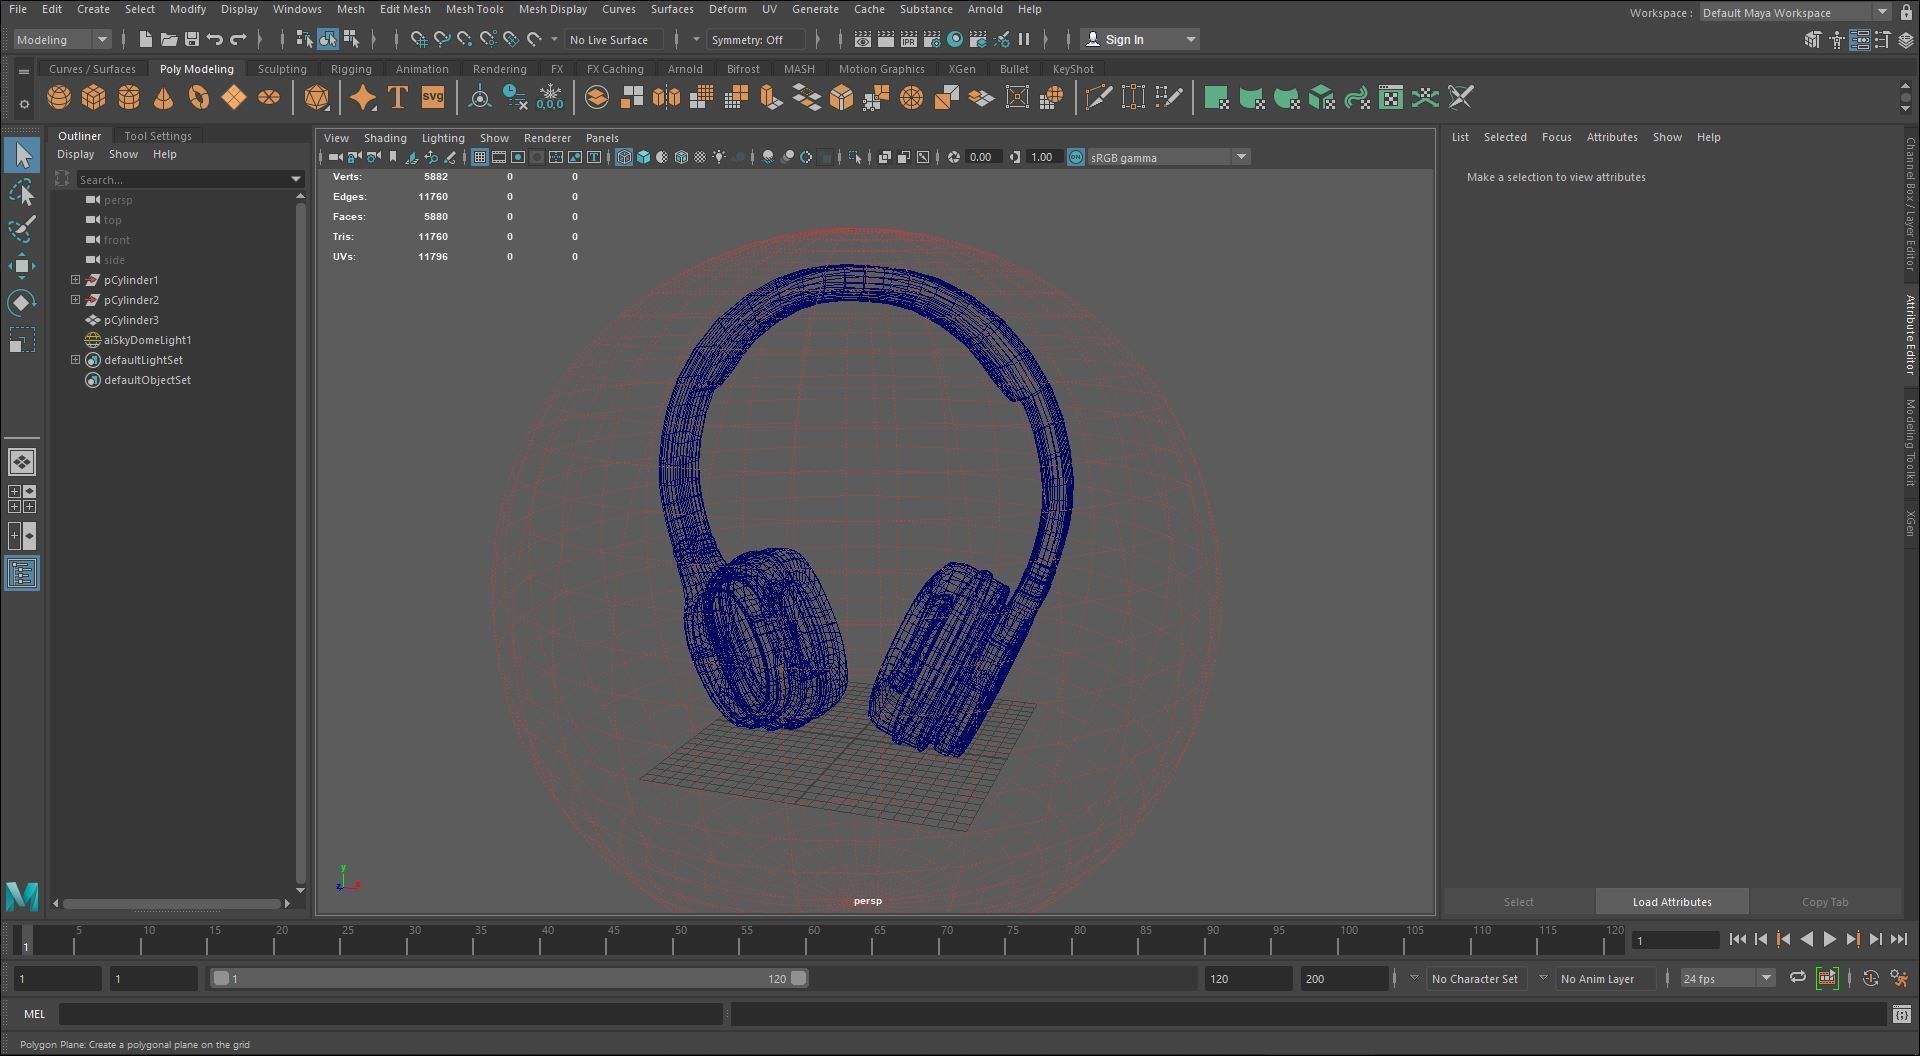
Task: Click the Redo arrow icon
Action: coord(238,40)
